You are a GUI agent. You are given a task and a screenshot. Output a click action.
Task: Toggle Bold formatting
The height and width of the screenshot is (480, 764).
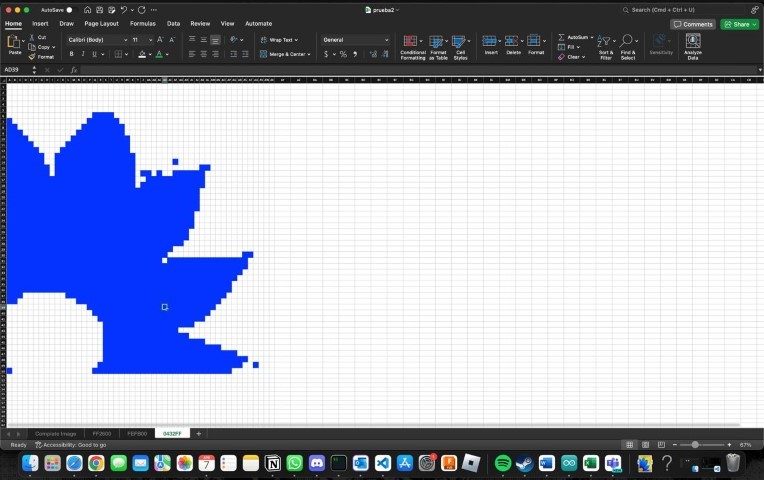click(x=72, y=54)
